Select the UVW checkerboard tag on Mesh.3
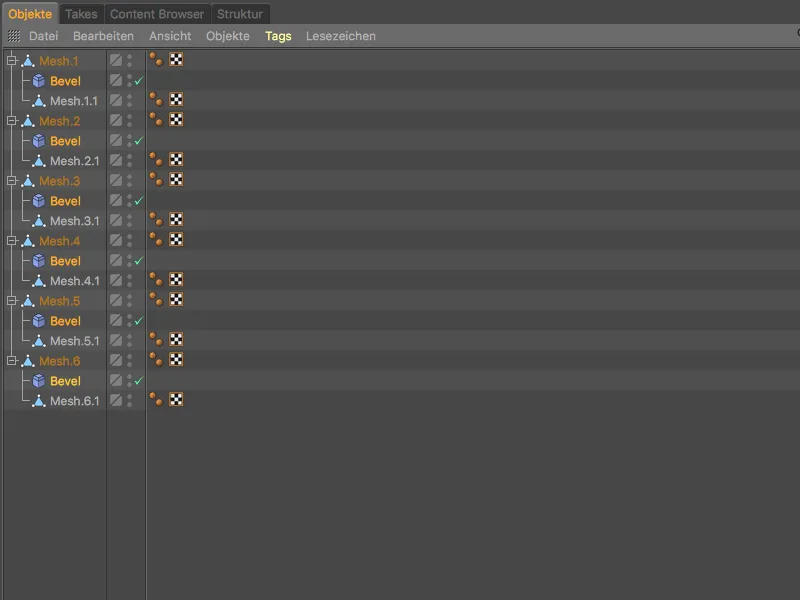This screenshot has width=800, height=600. pos(176,180)
